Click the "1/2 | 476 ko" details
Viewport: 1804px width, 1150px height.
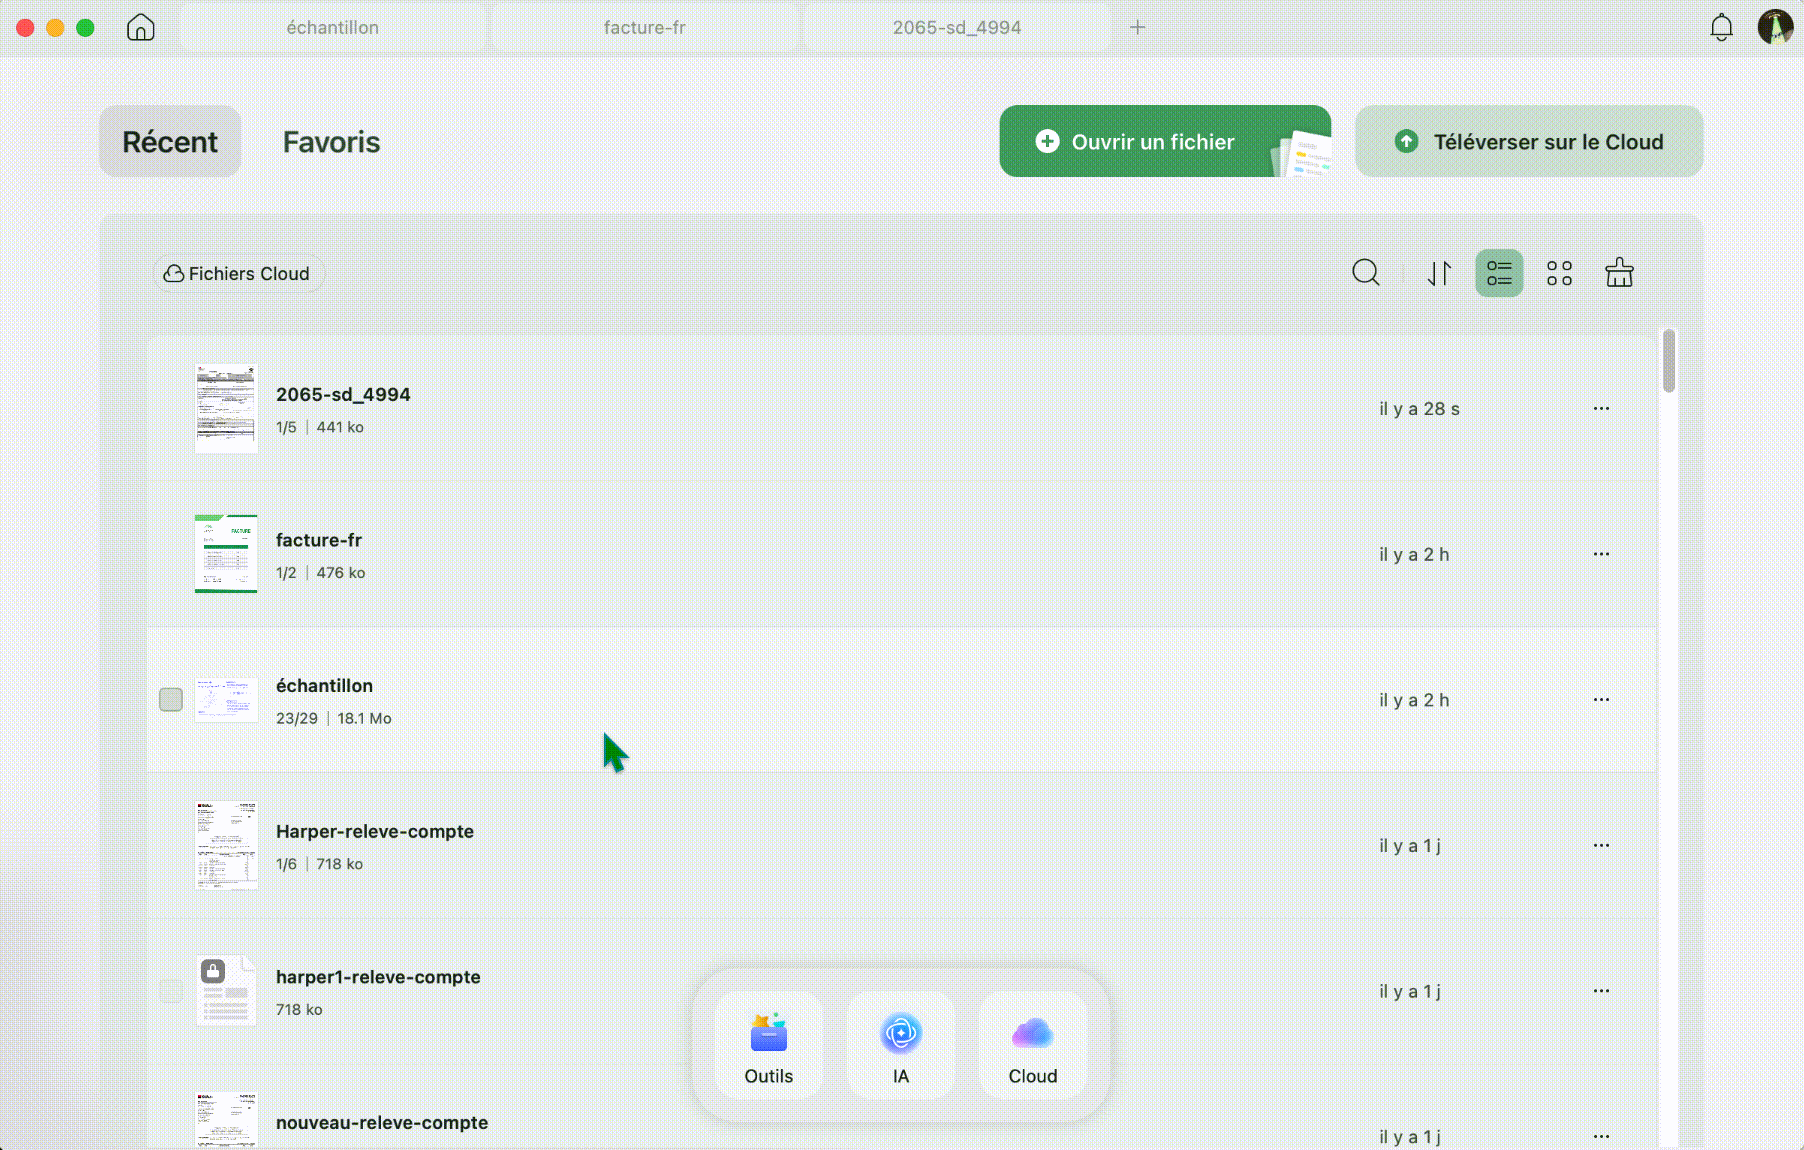321,573
